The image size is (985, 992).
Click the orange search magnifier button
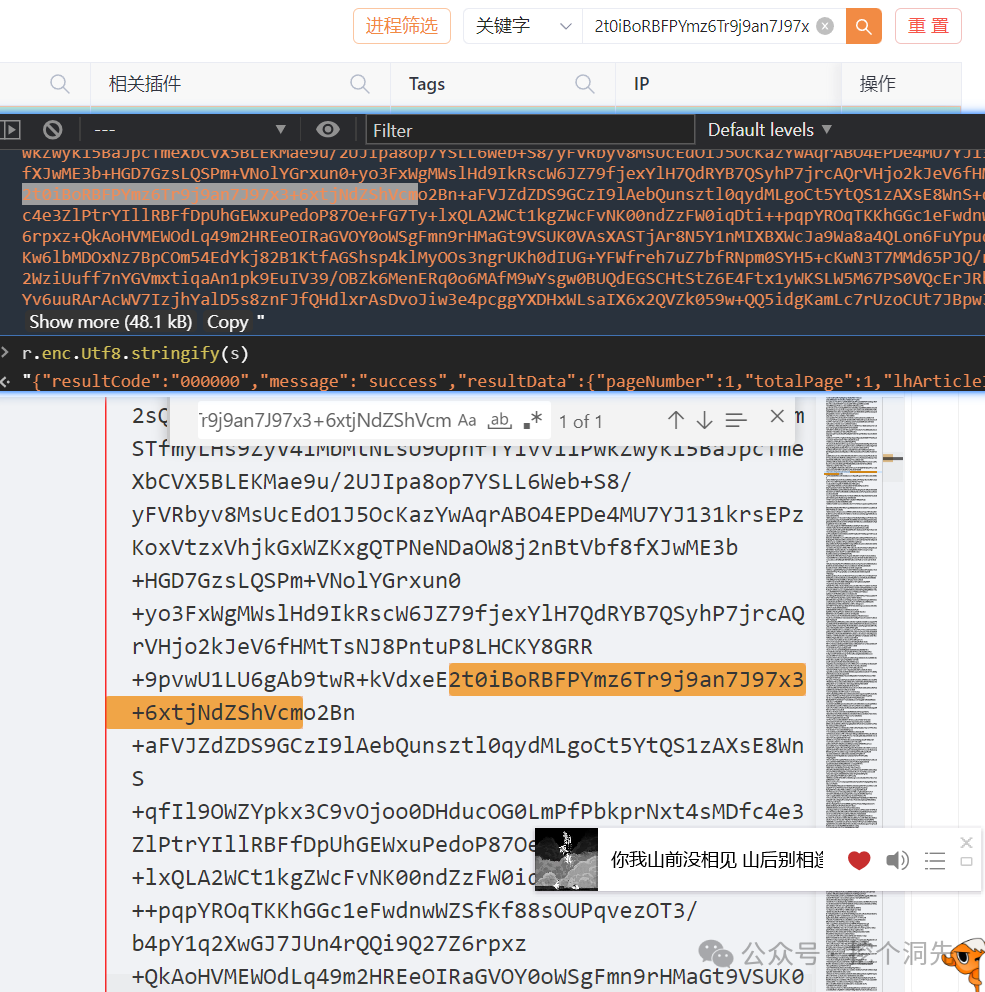tap(864, 26)
